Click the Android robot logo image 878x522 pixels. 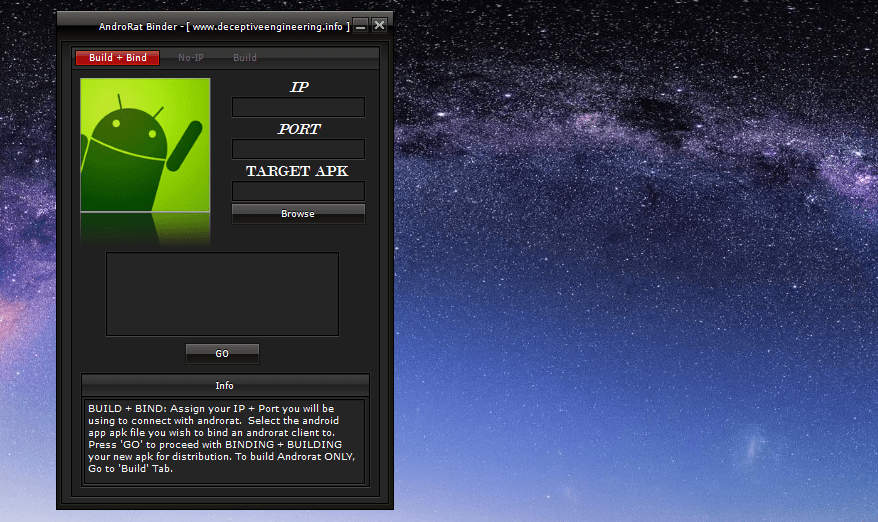coord(145,145)
